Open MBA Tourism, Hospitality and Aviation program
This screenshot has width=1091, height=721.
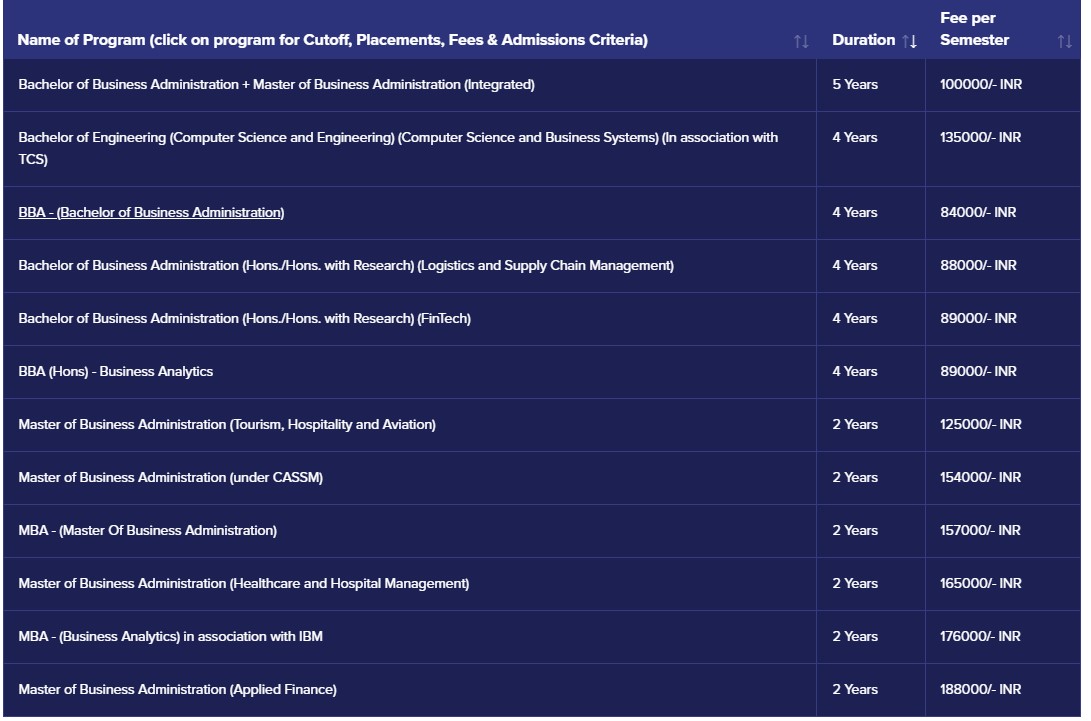[226, 425]
